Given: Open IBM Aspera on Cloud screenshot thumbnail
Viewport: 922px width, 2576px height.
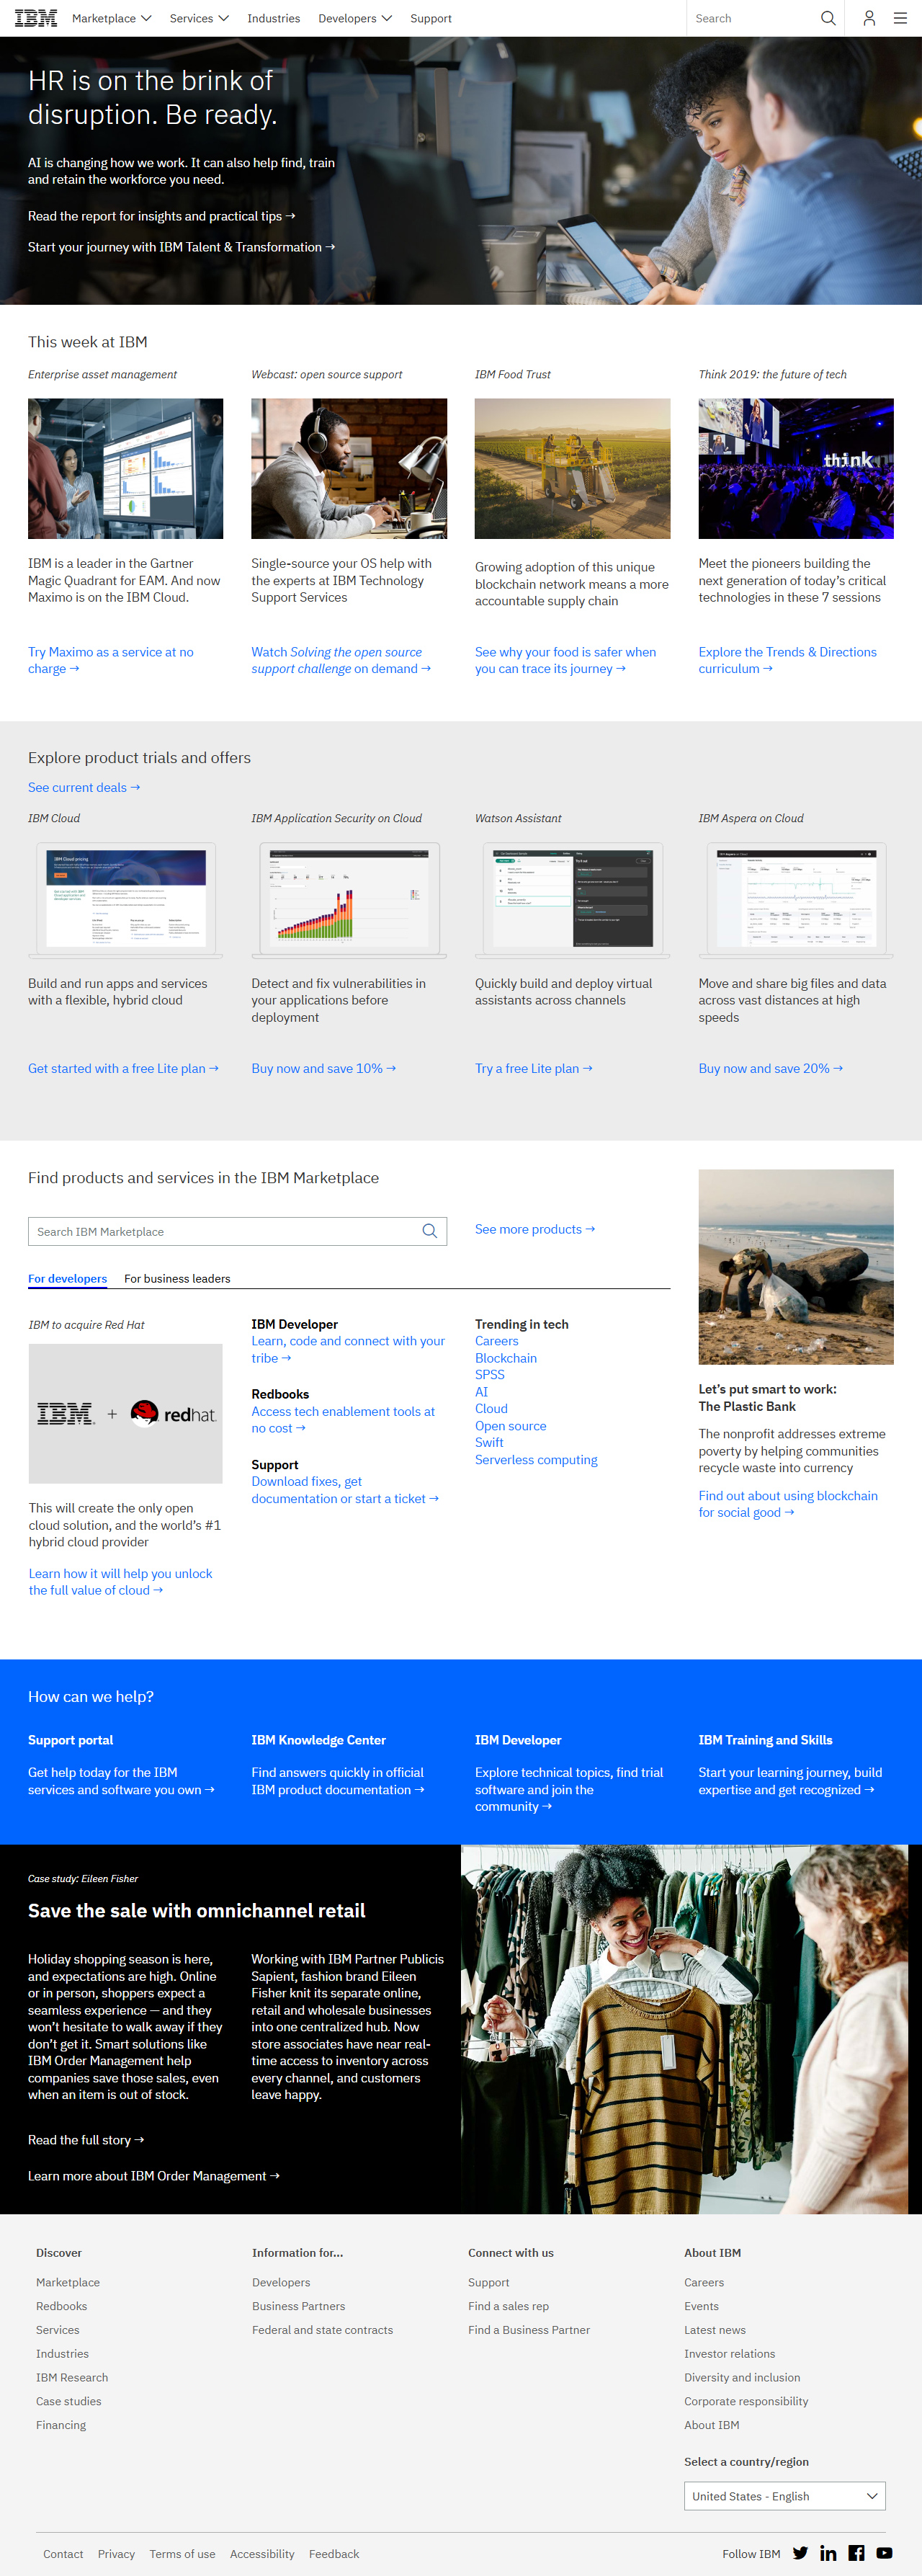Looking at the screenshot, I should [x=796, y=899].
